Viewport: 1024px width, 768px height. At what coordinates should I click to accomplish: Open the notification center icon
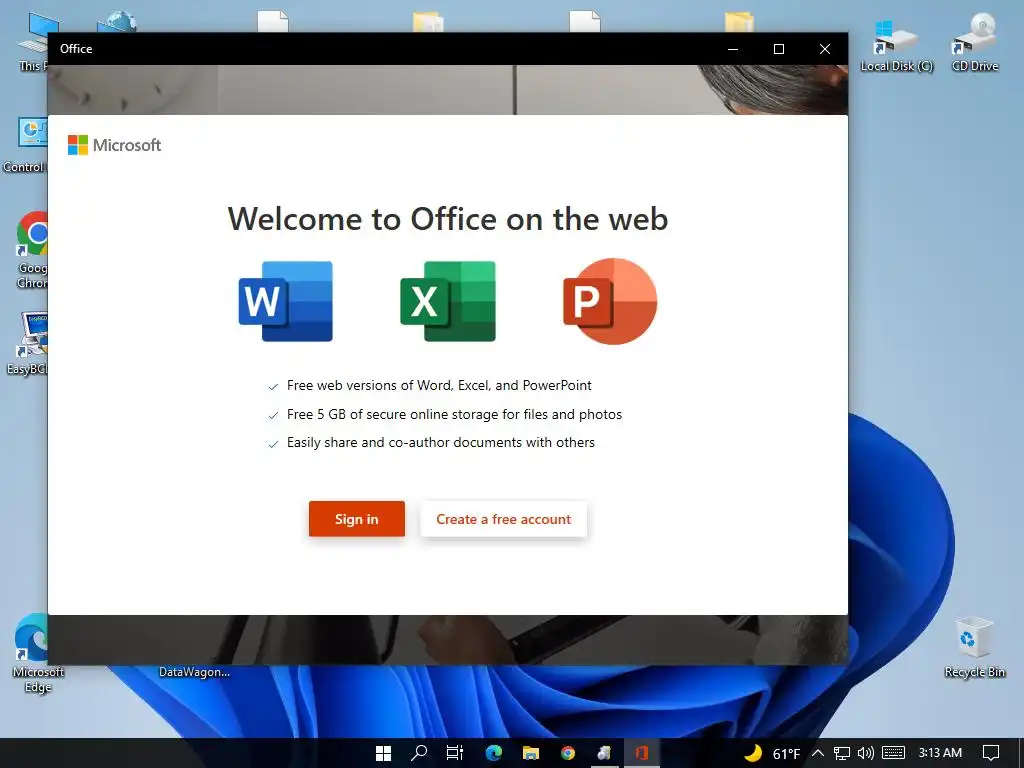click(x=991, y=754)
